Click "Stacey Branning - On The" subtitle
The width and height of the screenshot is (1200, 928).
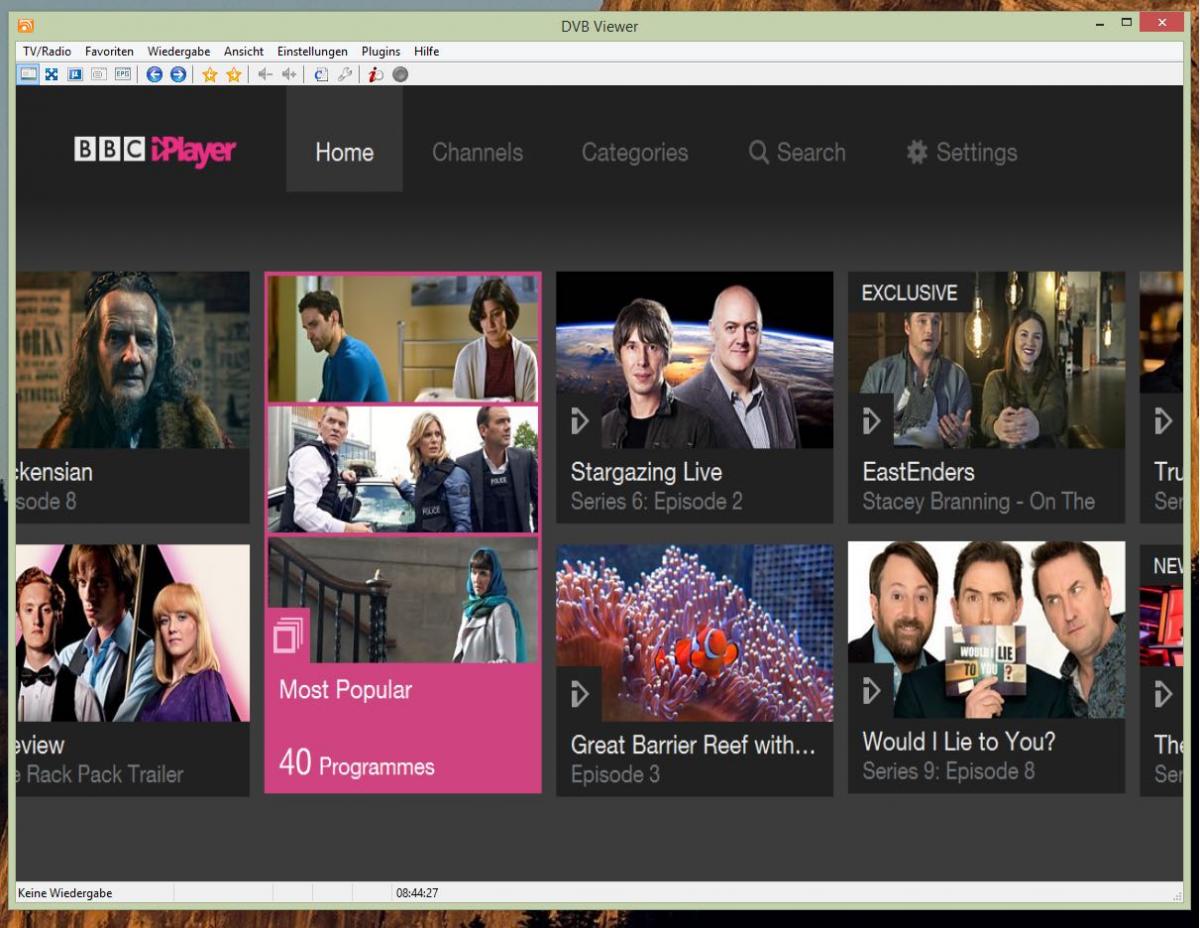979,502
